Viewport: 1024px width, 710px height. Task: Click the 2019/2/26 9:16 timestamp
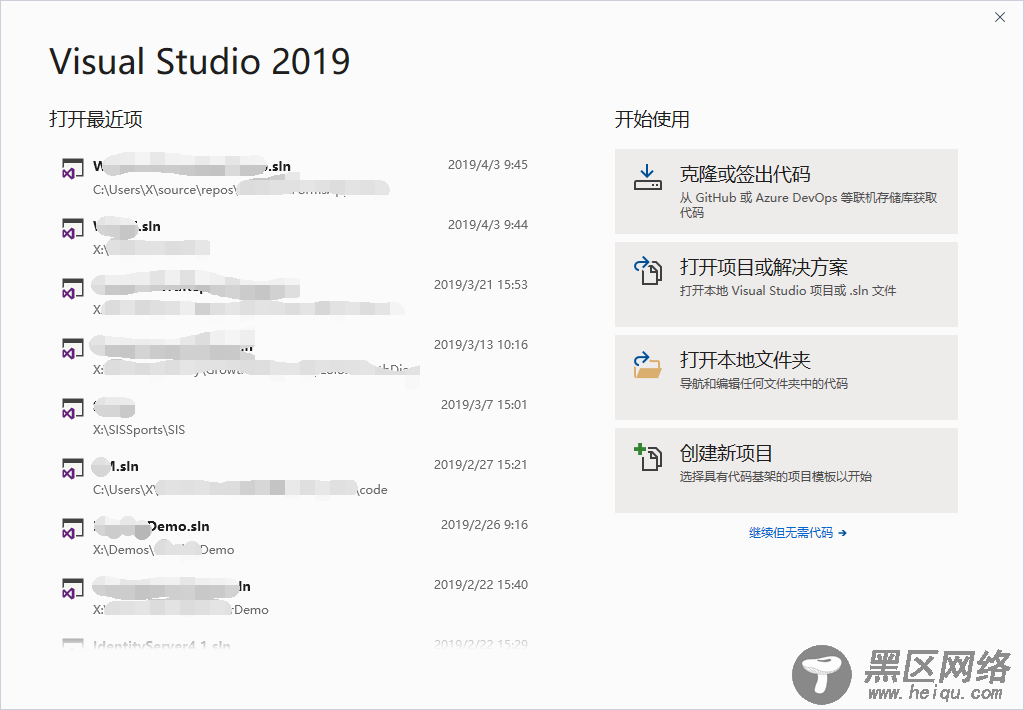(485, 524)
